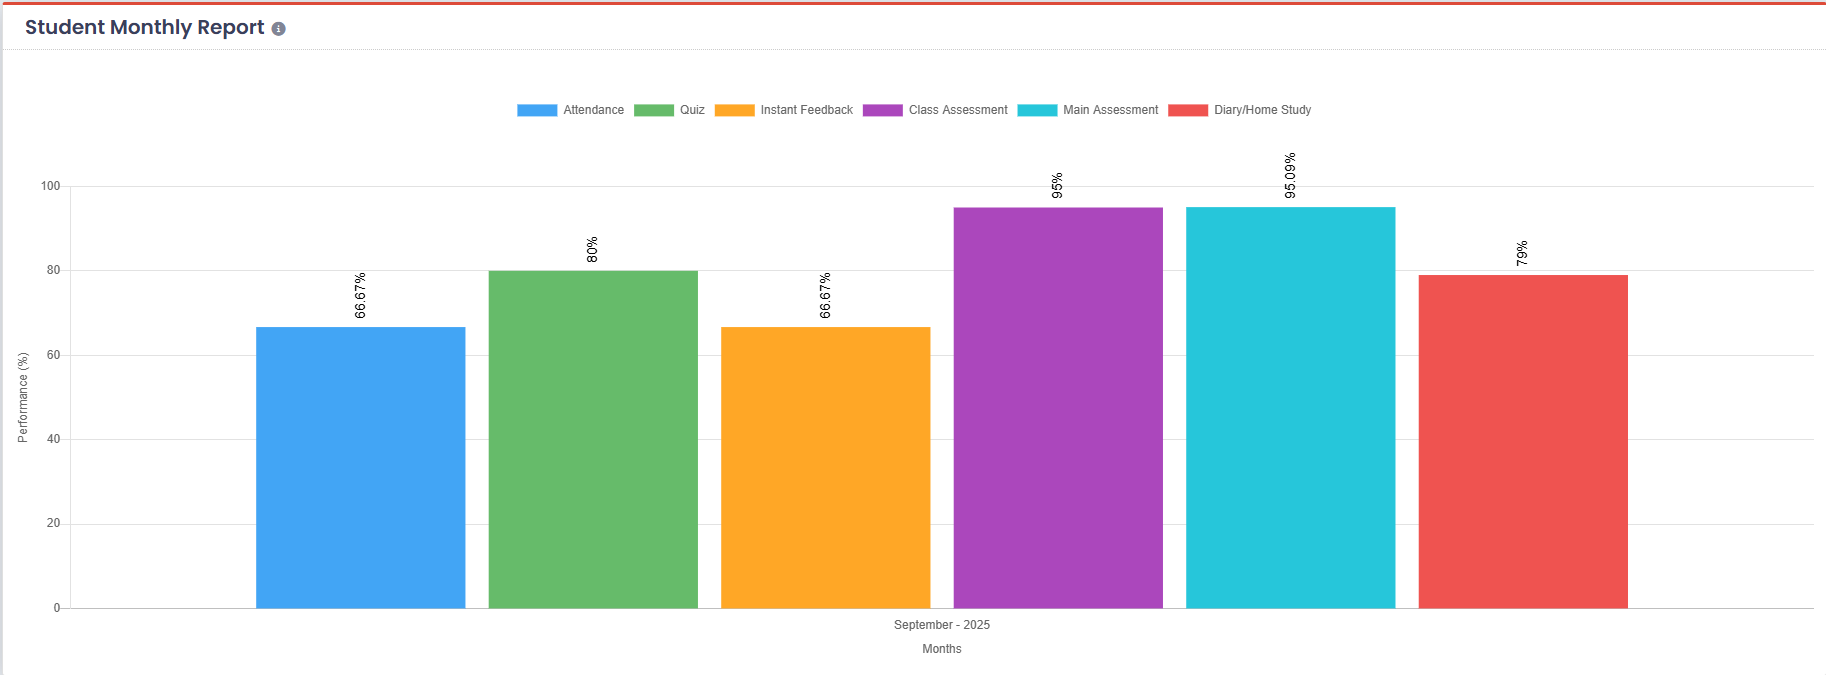This screenshot has width=1826, height=675.
Task: Hide the Attendance series via its legend label
Action: (x=593, y=110)
